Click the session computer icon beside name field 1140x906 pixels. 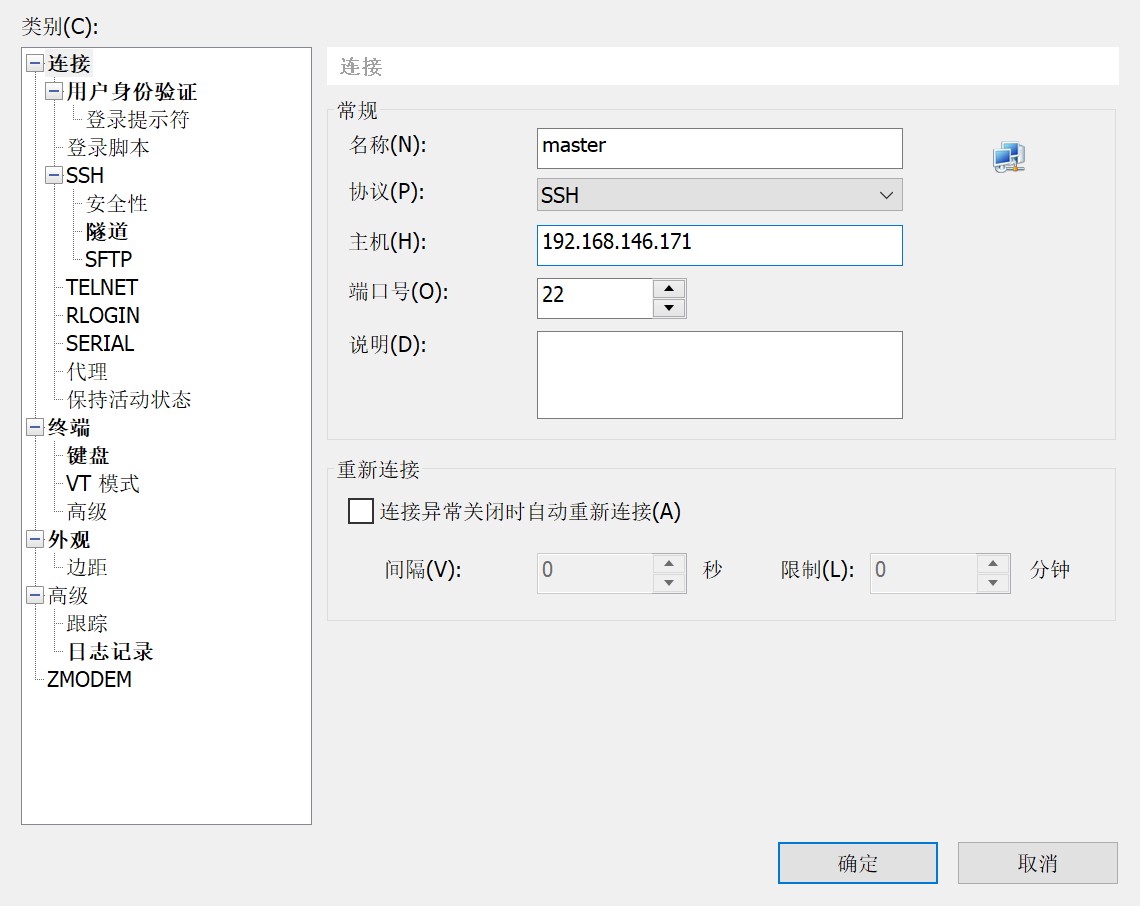tap(1008, 155)
